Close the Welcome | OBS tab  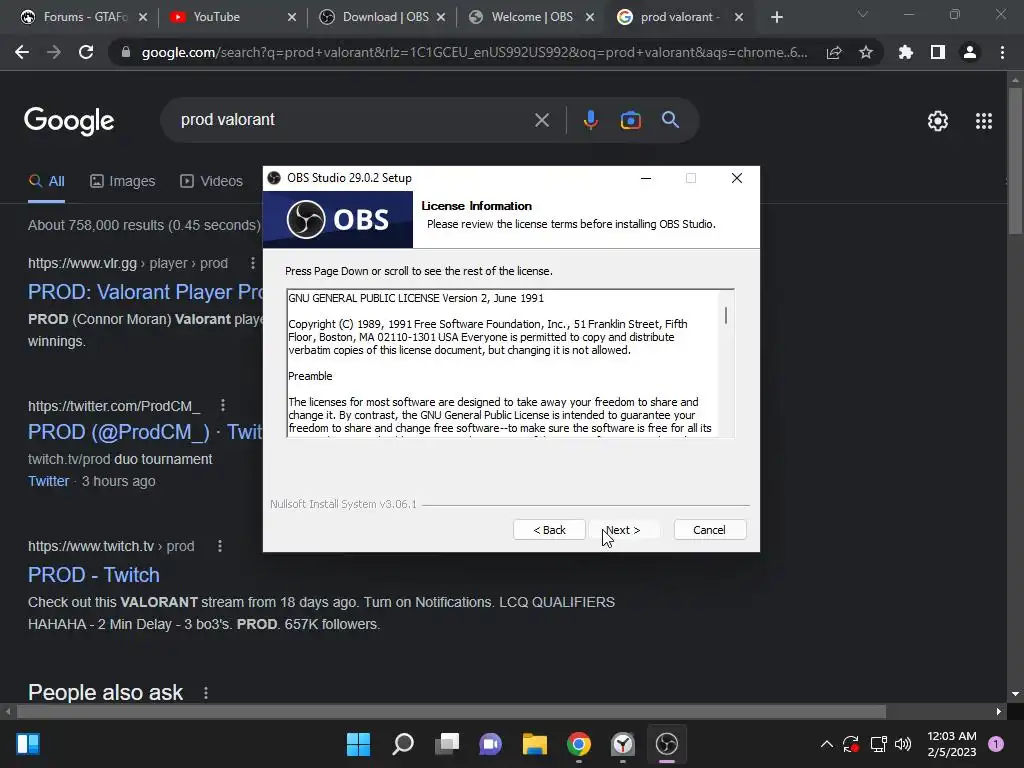pyautogui.click(x=590, y=18)
